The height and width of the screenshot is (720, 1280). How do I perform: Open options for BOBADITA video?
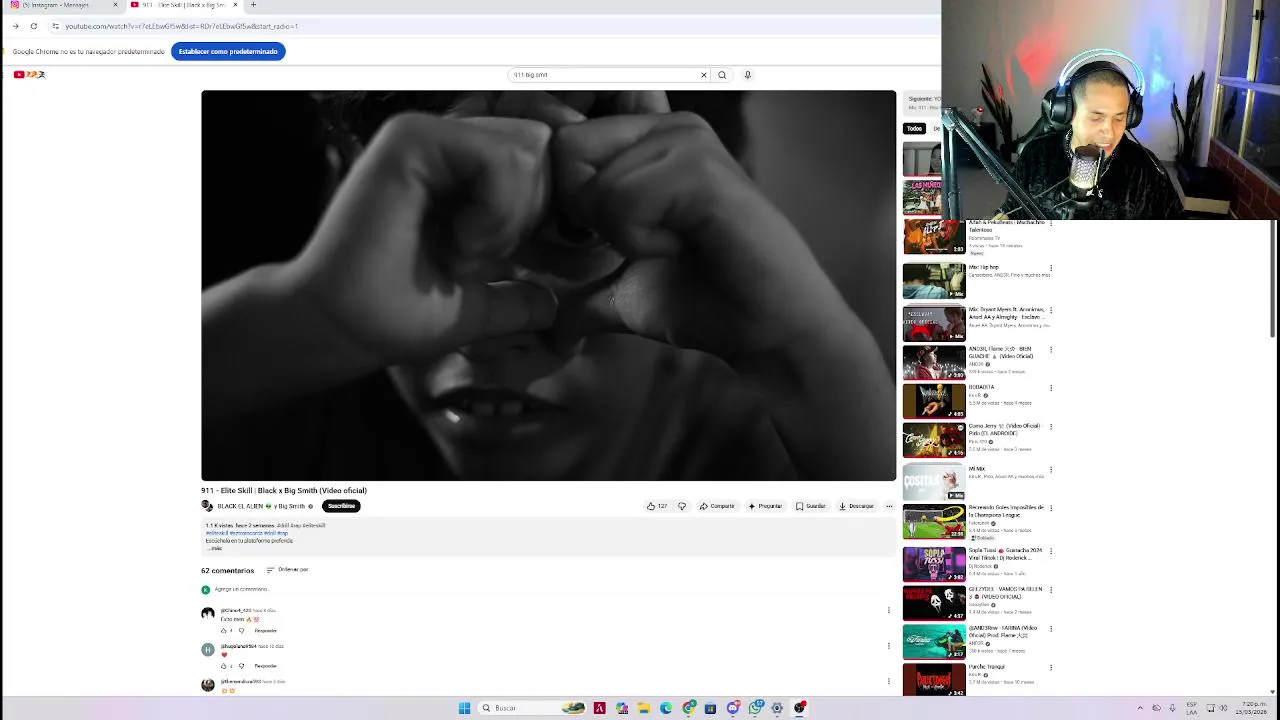pyautogui.click(x=1051, y=388)
